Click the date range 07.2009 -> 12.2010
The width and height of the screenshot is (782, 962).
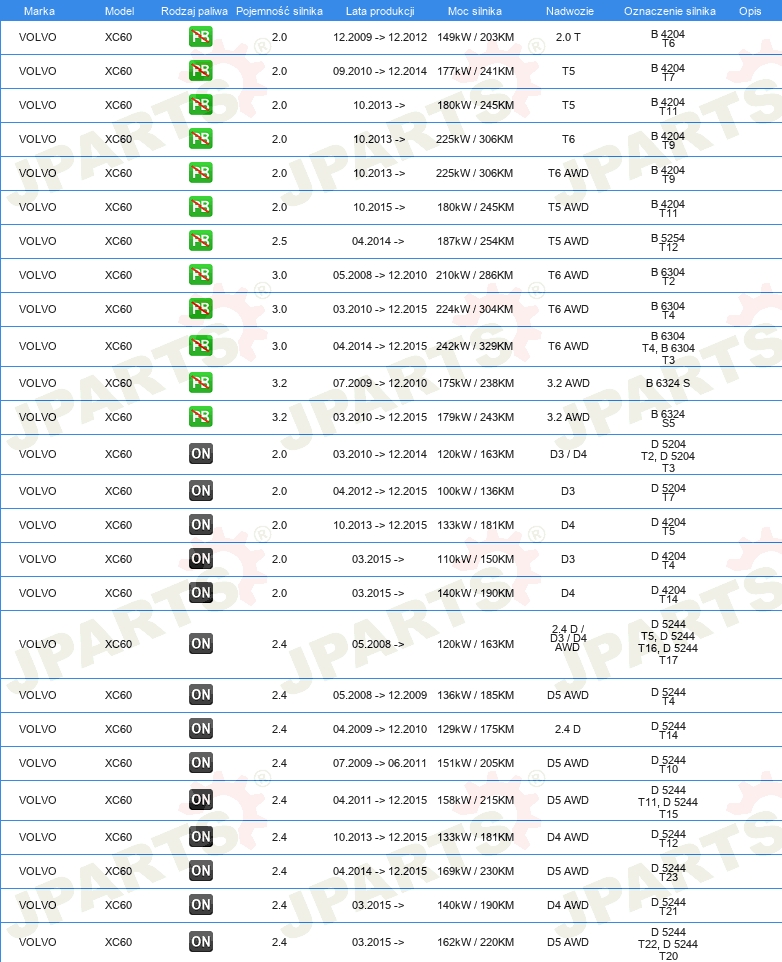click(x=380, y=383)
